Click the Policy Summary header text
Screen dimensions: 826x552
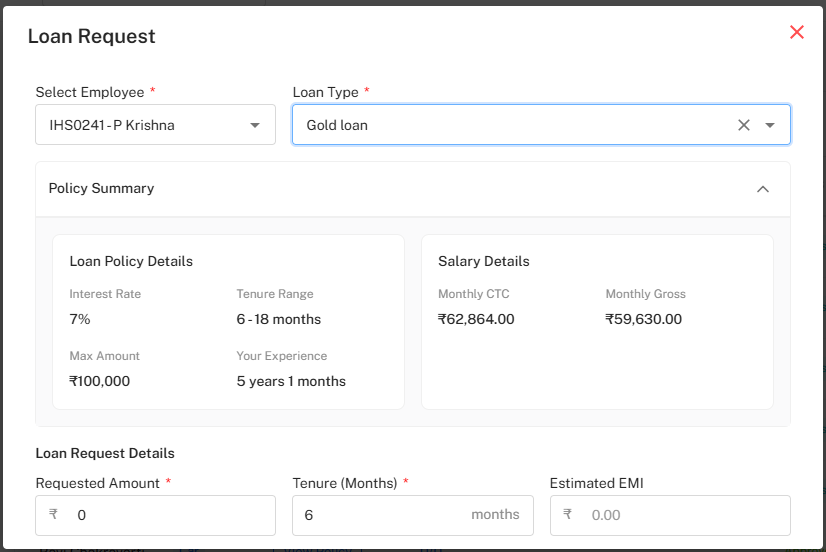[x=101, y=188]
